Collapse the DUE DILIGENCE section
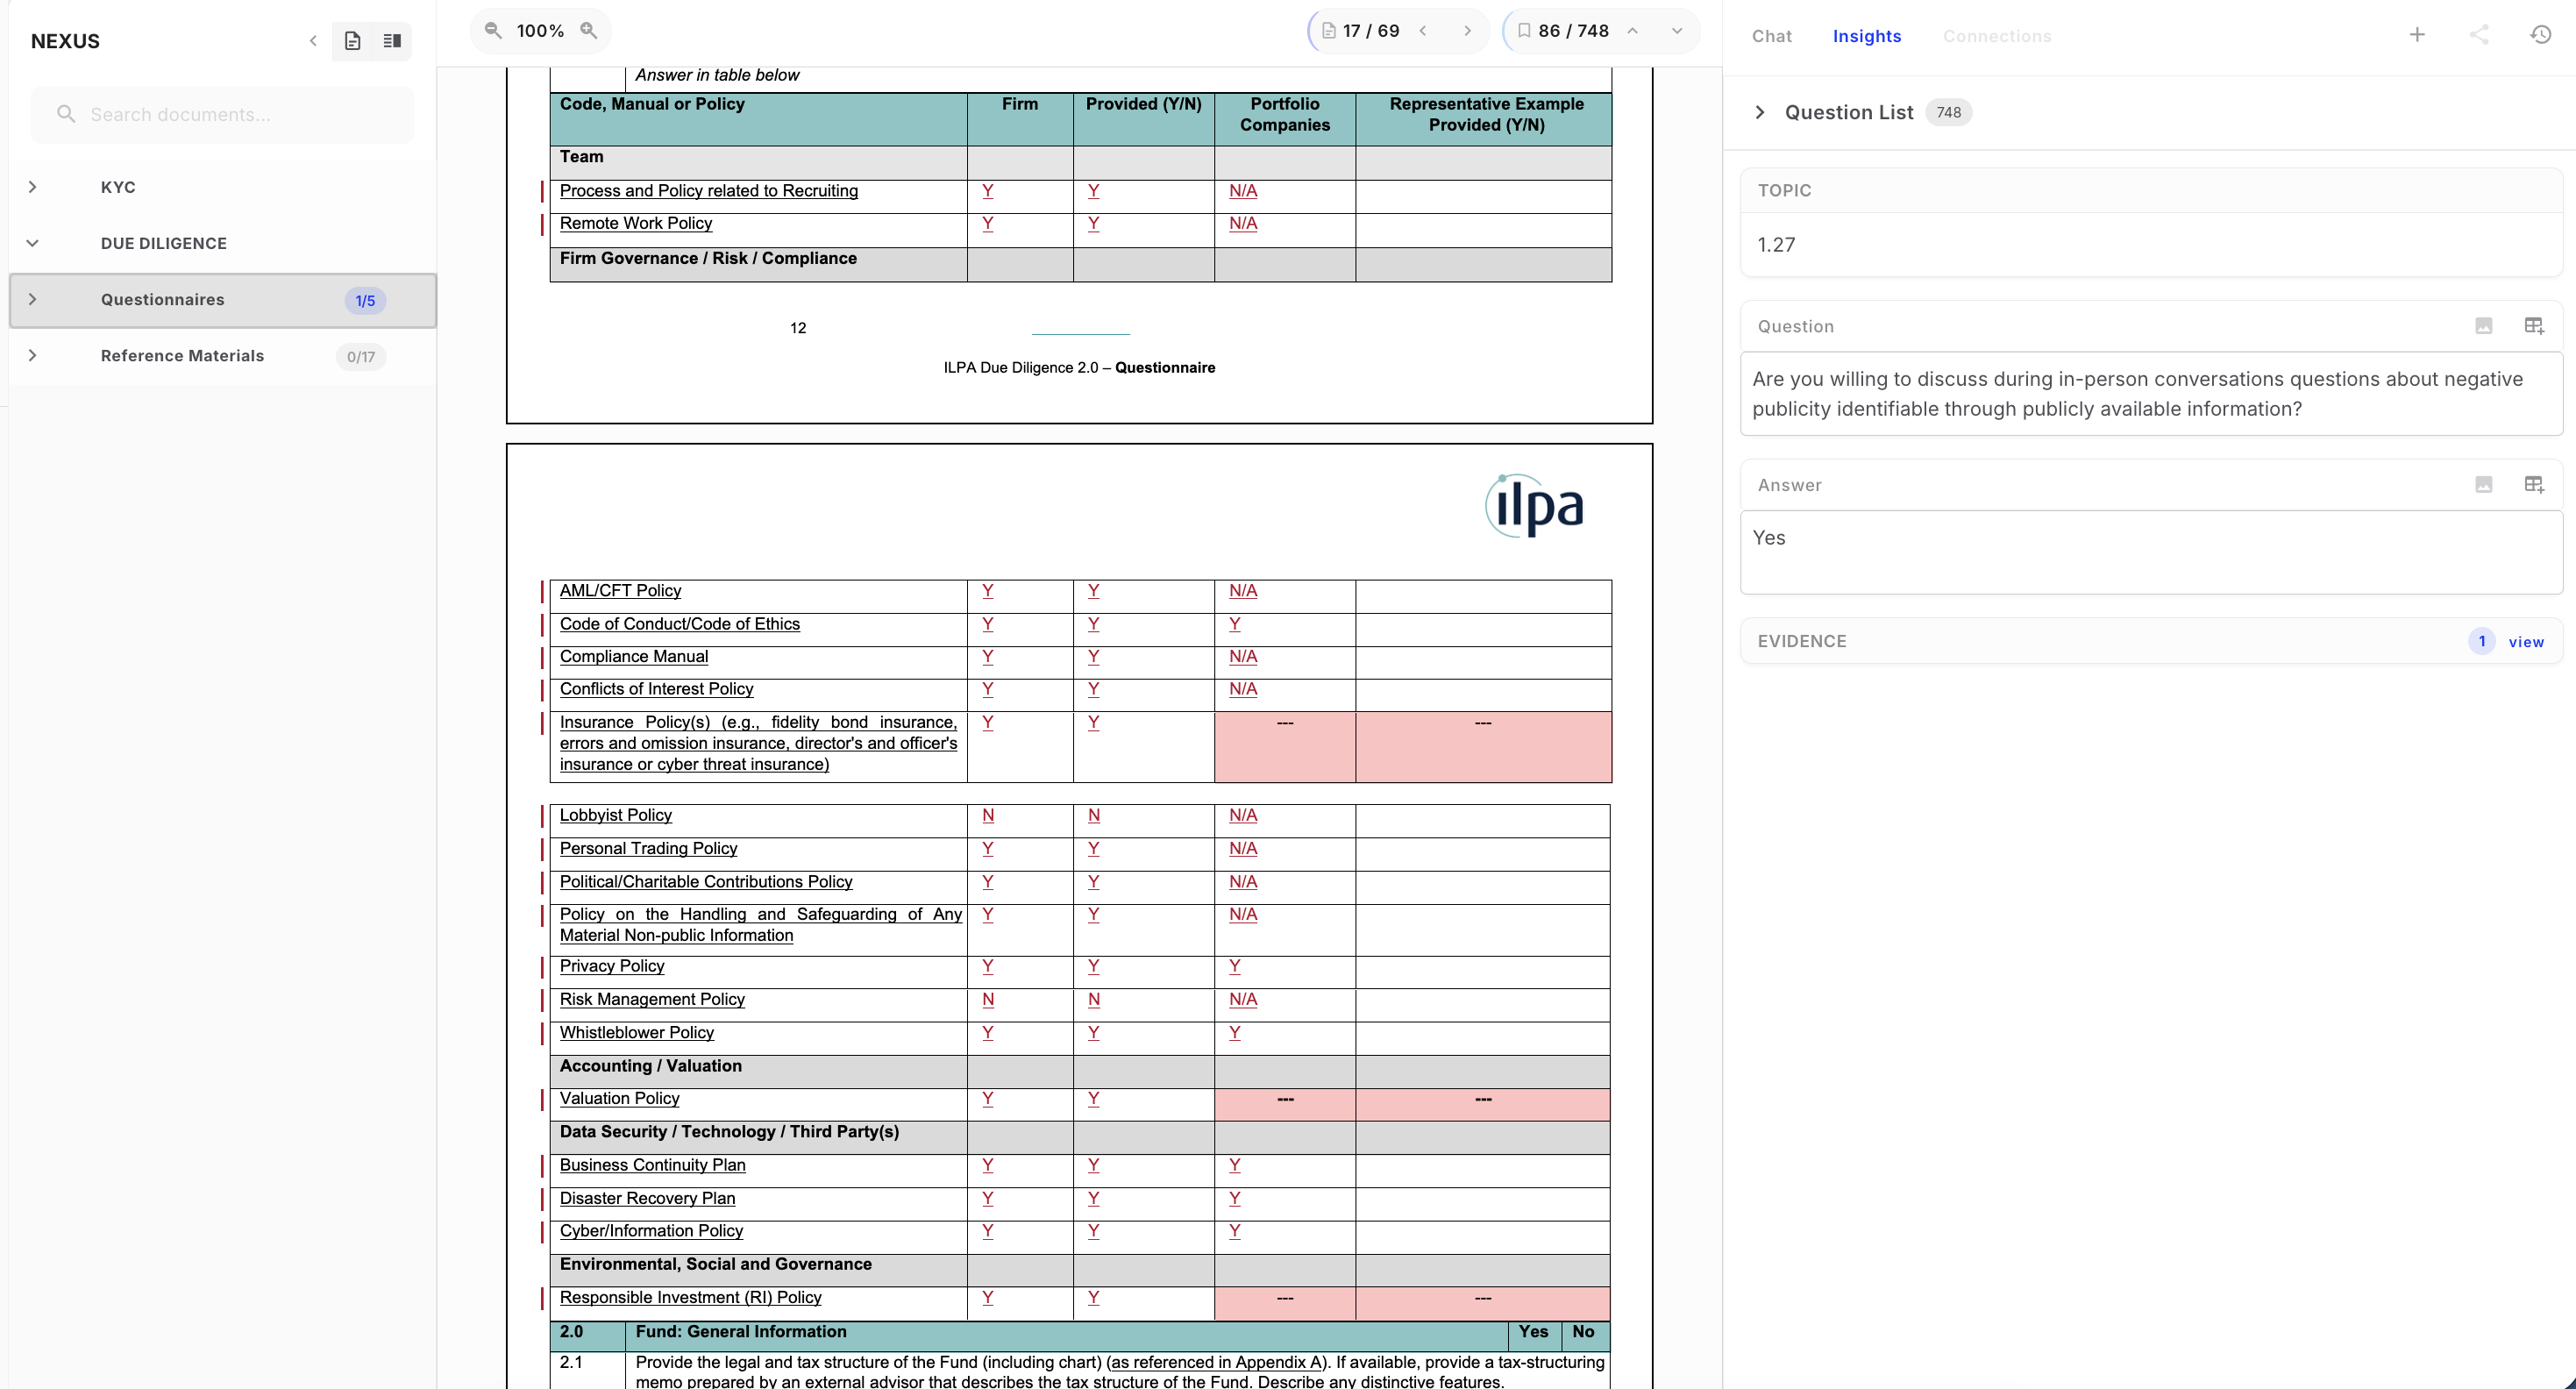The width and height of the screenshot is (2576, 1389). point(33,243)
